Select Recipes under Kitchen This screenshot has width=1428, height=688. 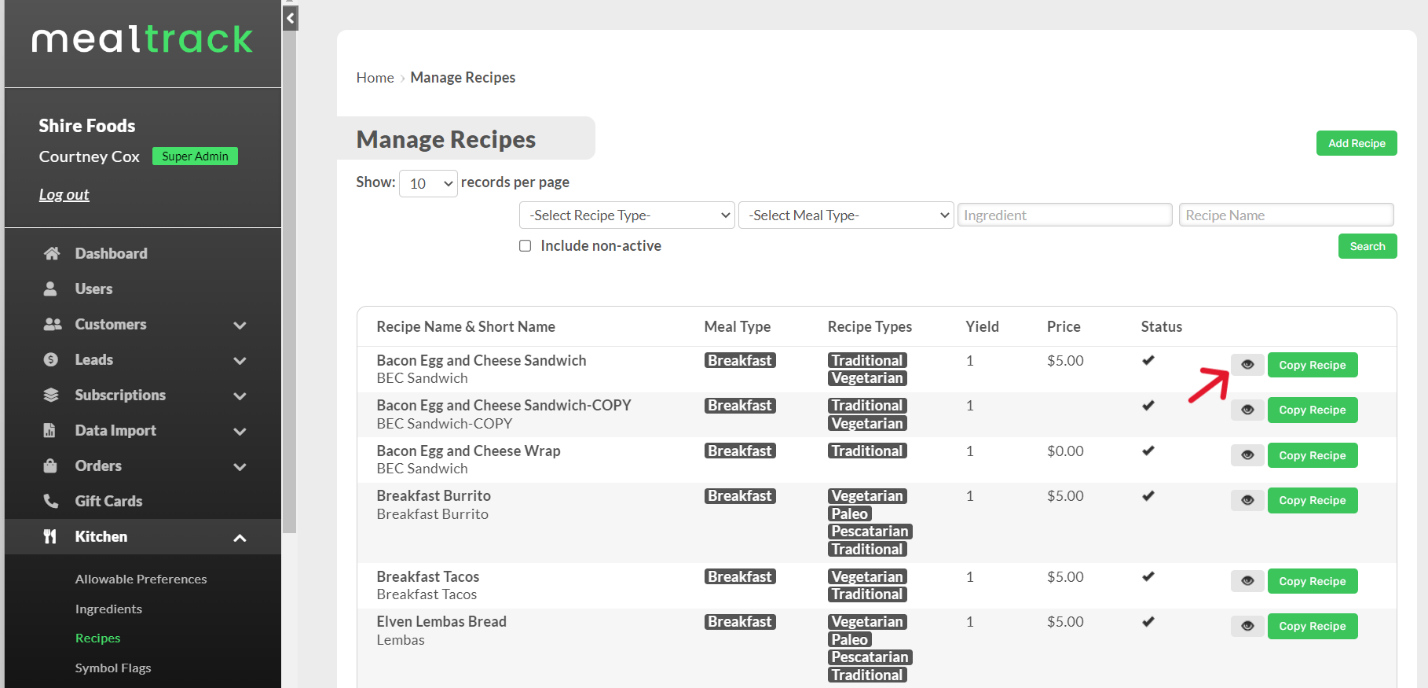98,638
